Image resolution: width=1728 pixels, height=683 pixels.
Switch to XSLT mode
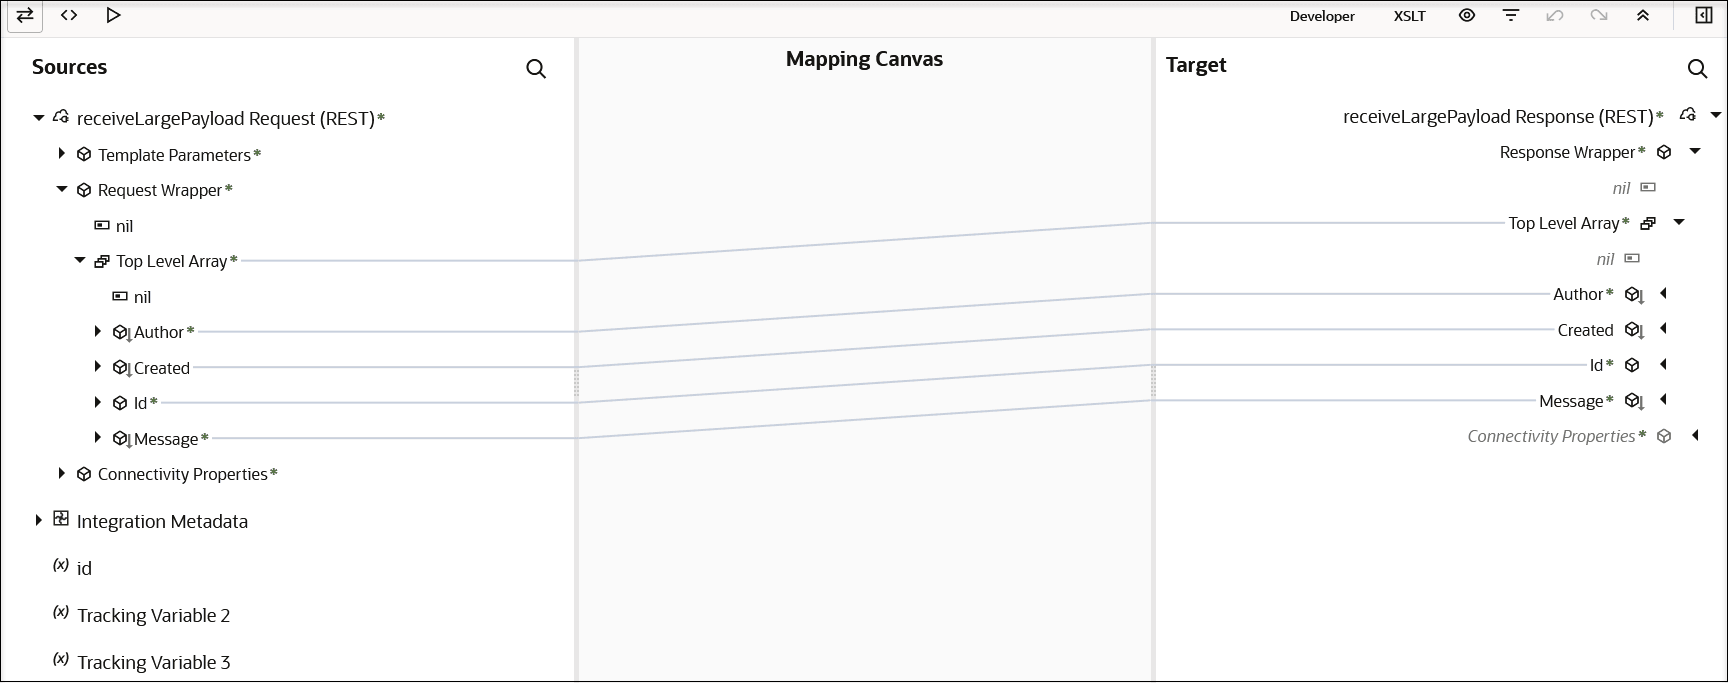[1410, 15]
